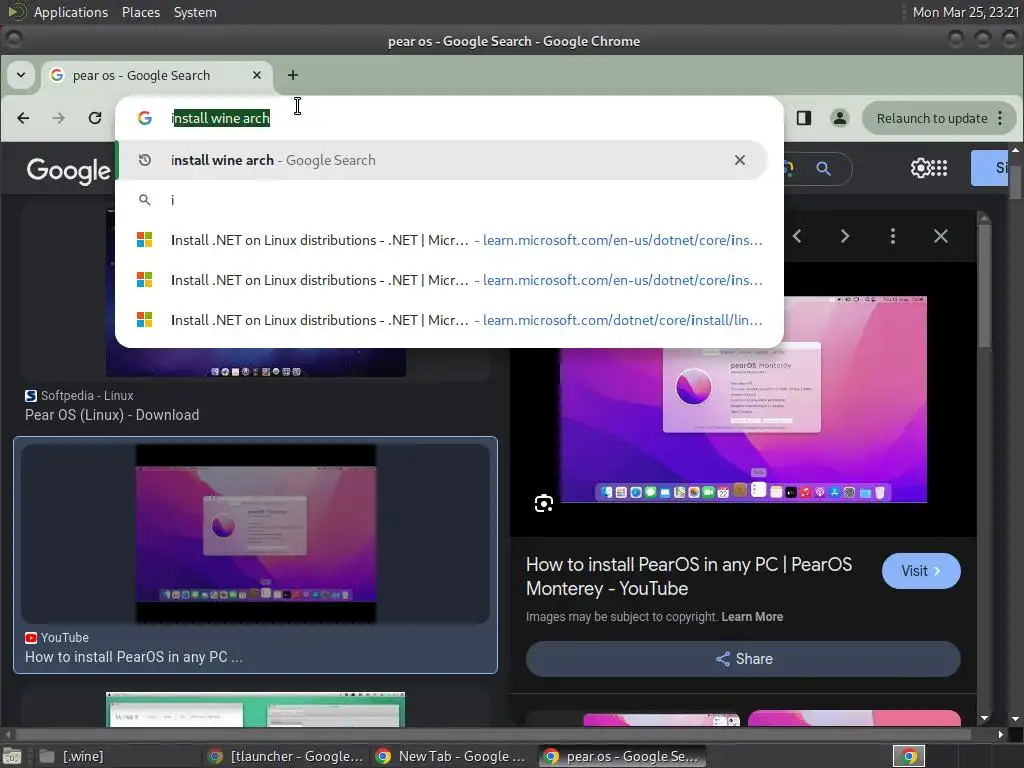
Task: Open Google quick settings gear icon
Action: [920, 168]
